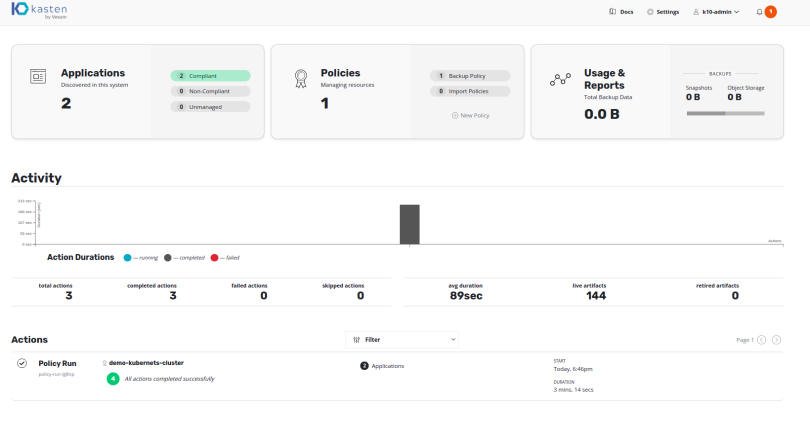This screenshot has height=439, width=810.
Task: Click the backups storage progress bar
Action: (725, 114)
